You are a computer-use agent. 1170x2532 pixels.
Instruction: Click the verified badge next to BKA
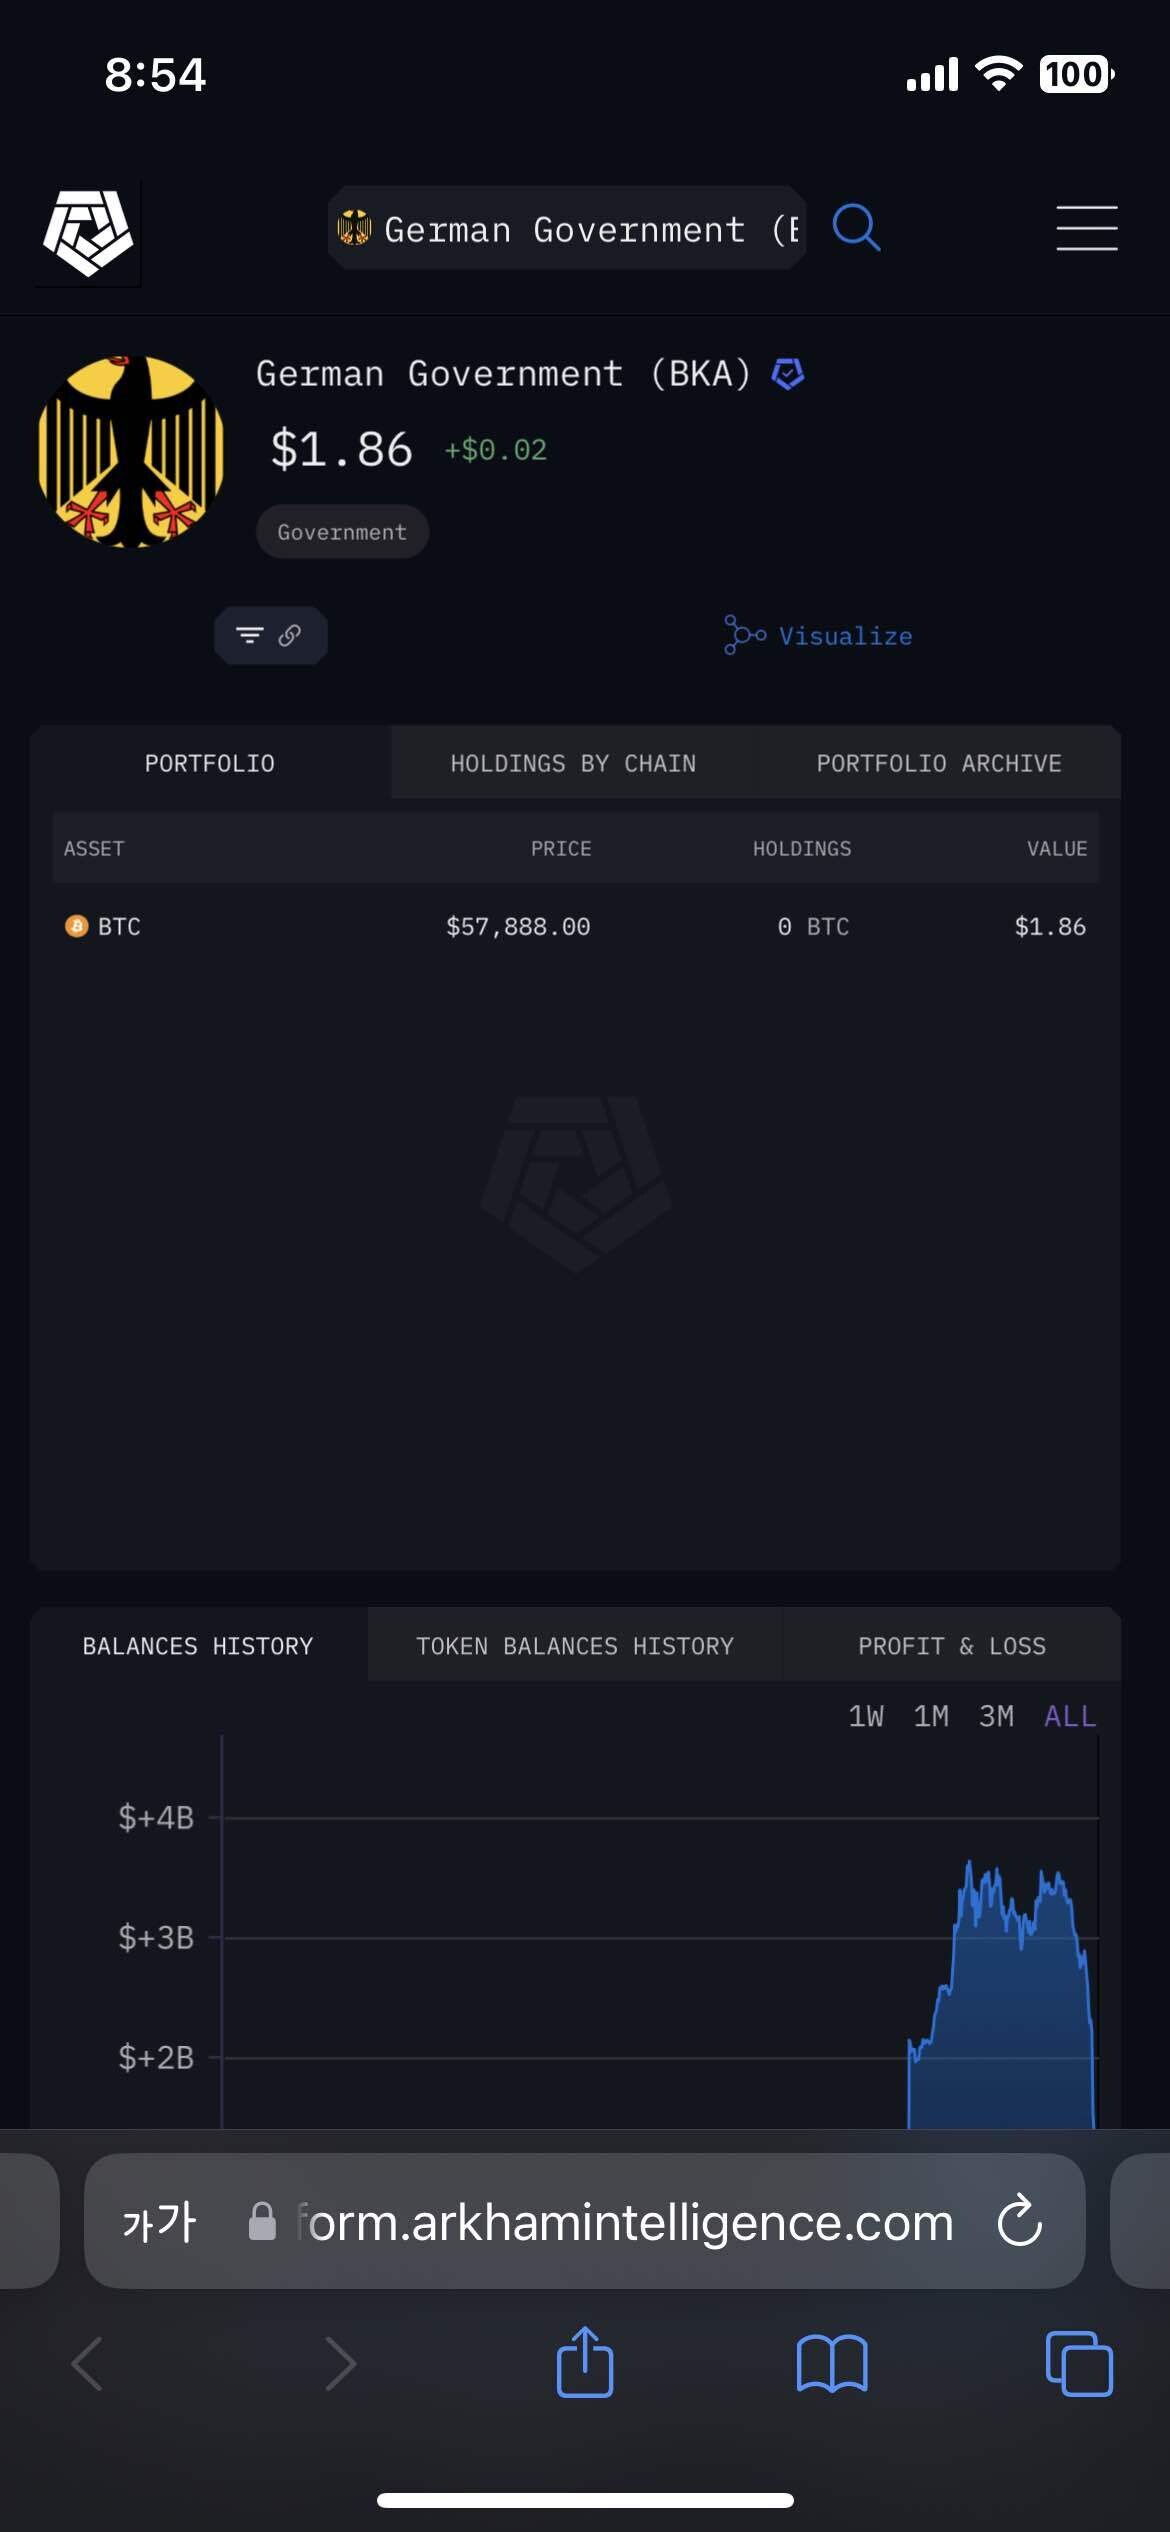point(788,374)
